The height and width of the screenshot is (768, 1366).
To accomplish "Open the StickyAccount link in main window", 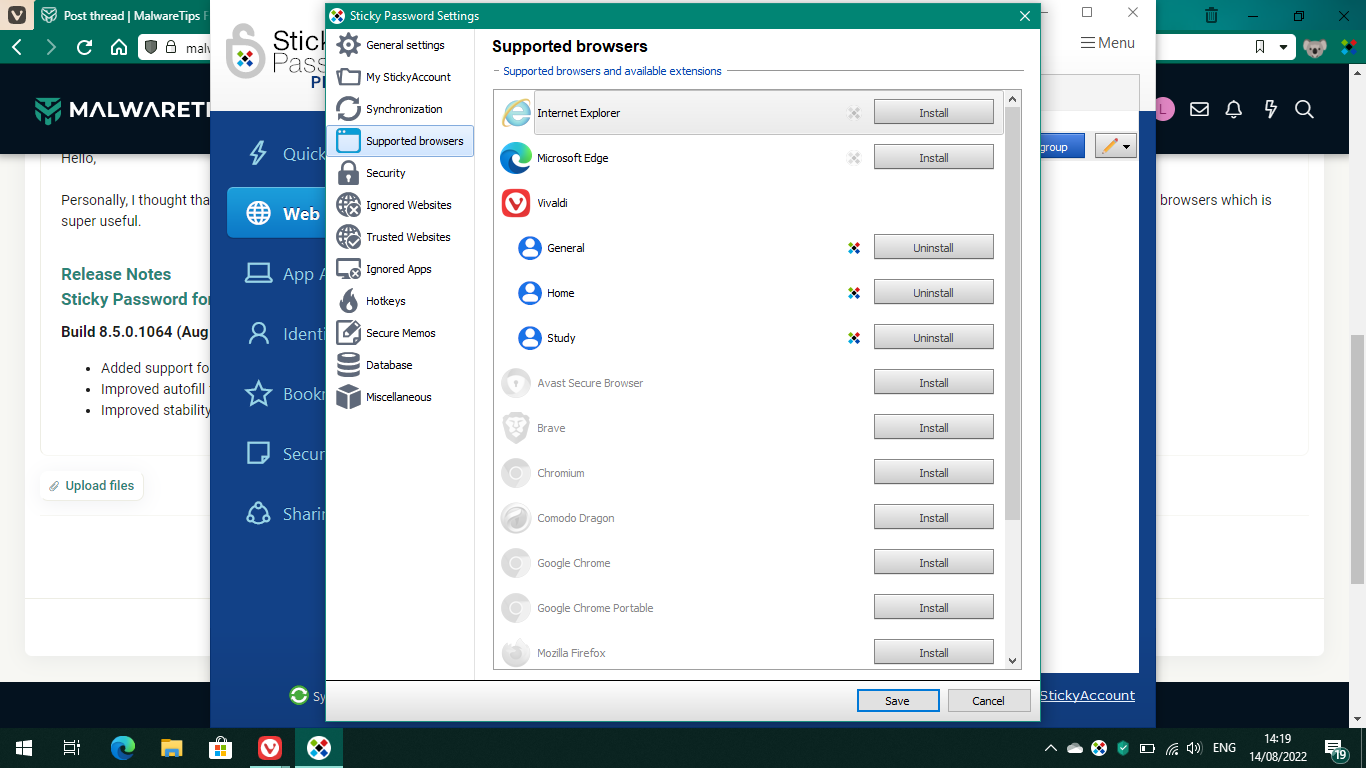I will coord(1087,695).
